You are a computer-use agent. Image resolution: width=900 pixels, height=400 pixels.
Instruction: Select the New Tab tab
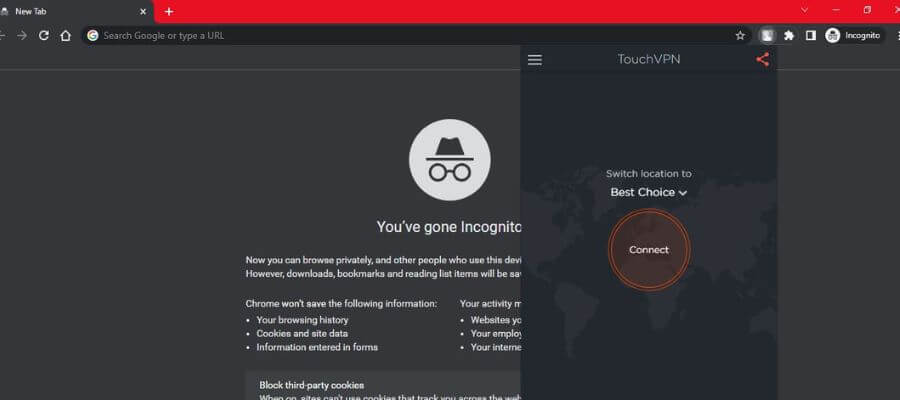60,11
